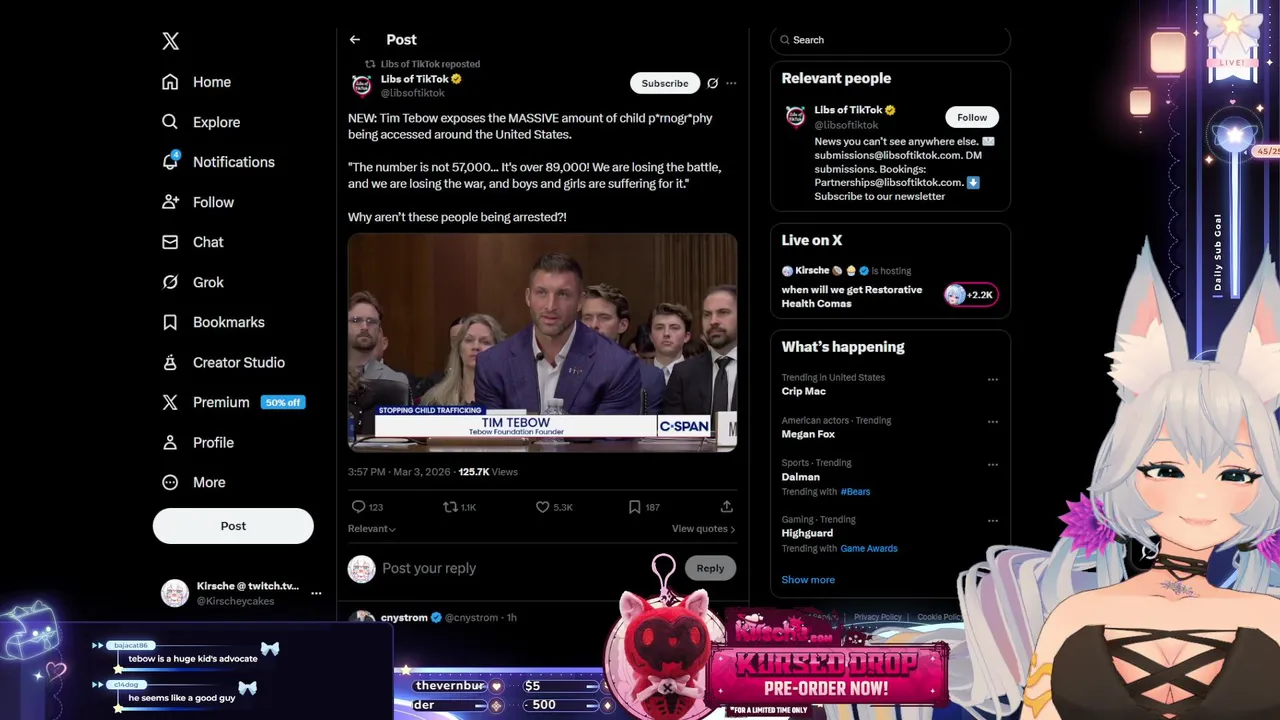Image resolution: width=1280 pixels, height=720 pixels.
Task: Click the Search input box
Action: coord(890,40)
